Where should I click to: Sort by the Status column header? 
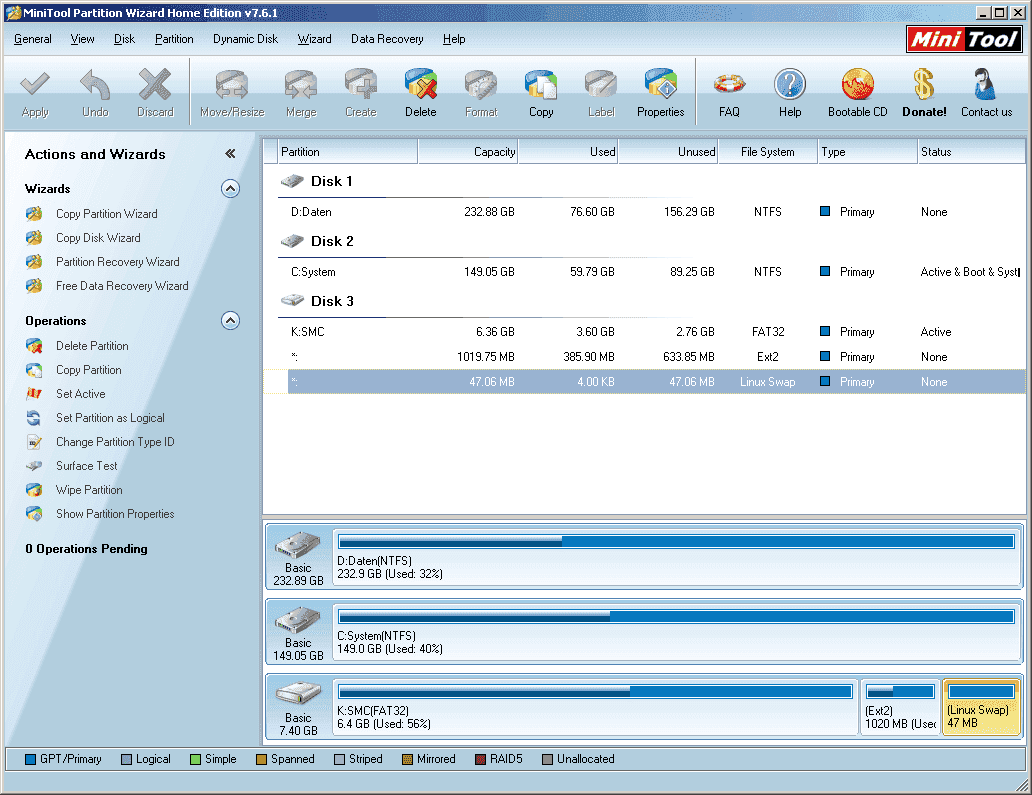(x=971, y=152)
